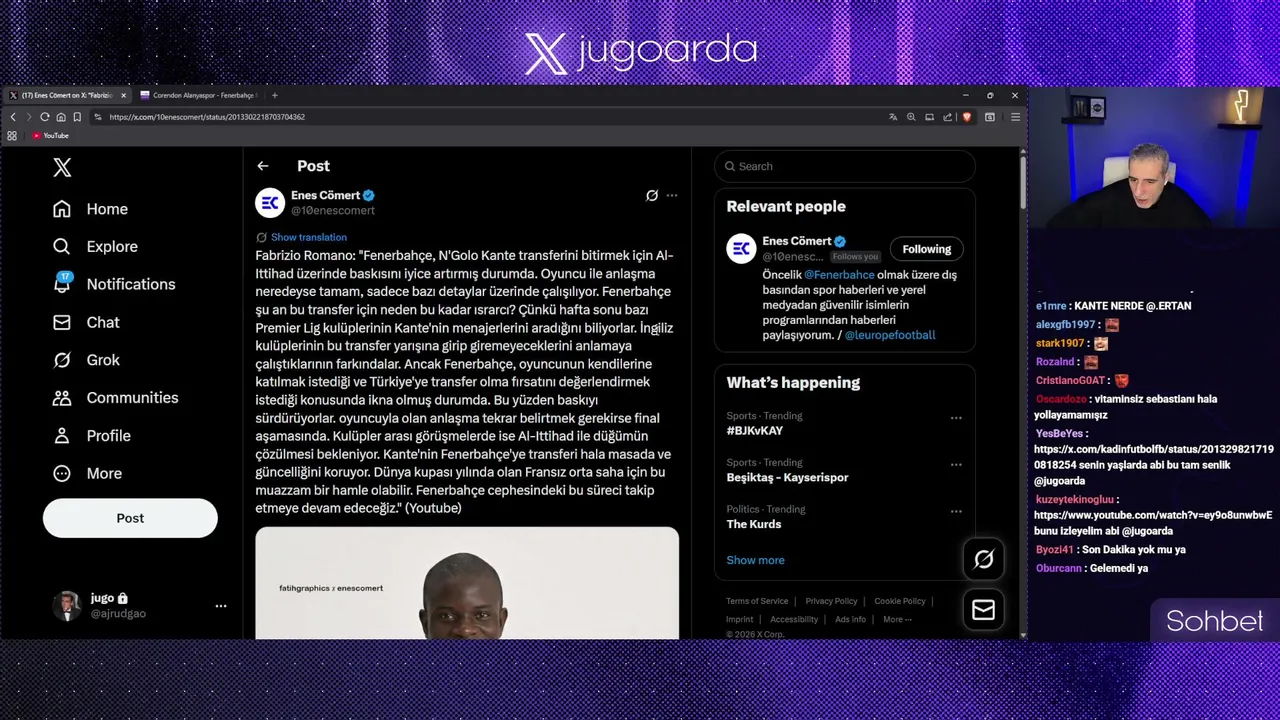Open Notifications with the 17 badge
Image resolution: width=1280 pixels, height=720 pixels.
[x=114, y=284]
